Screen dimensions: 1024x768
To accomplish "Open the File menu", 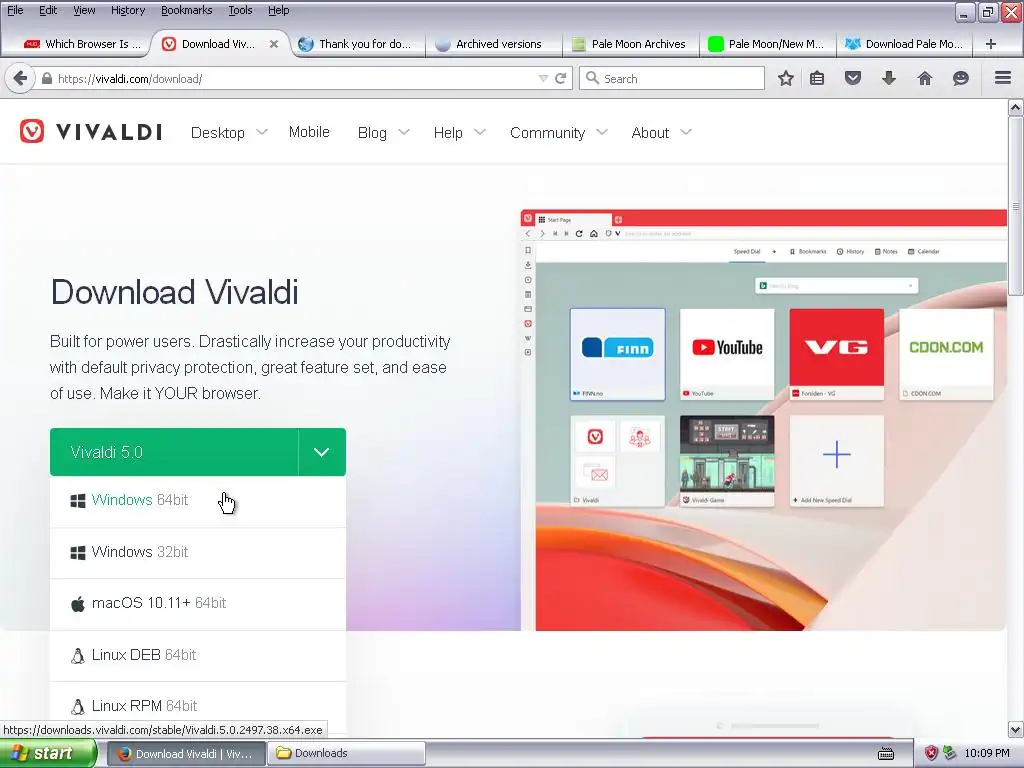I will pyautogui.click(x=15, y=10).
